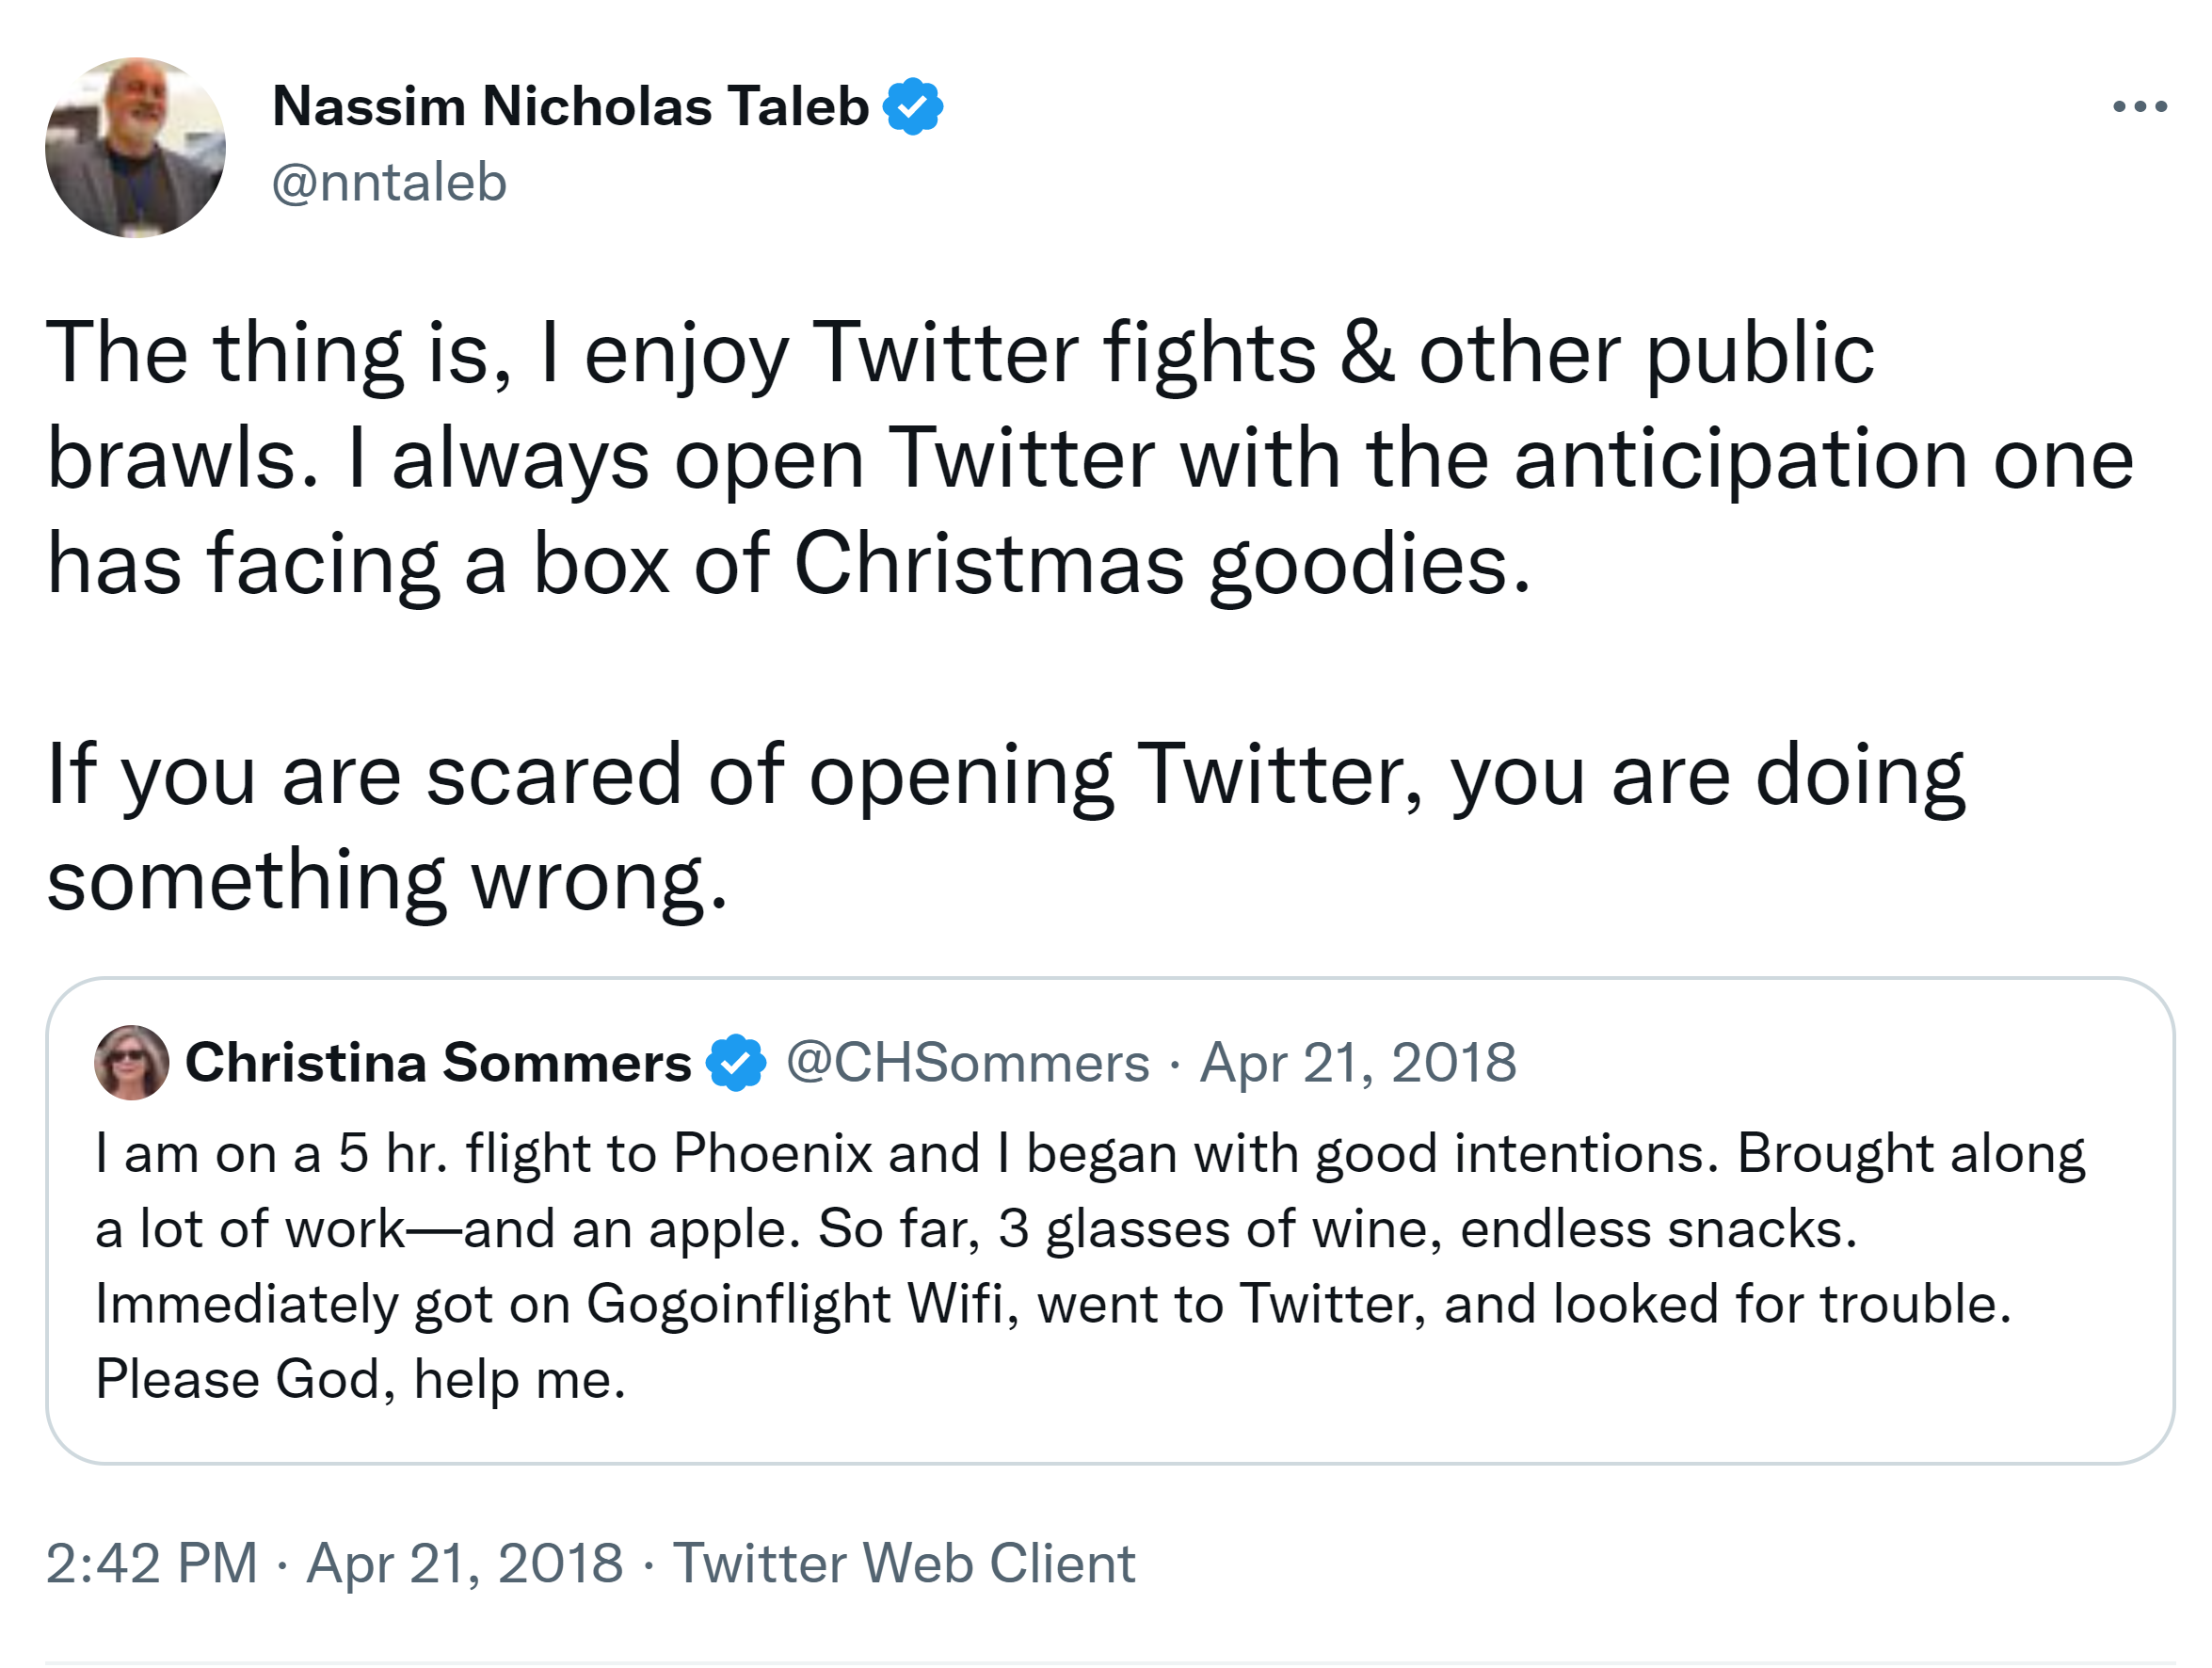The height and width of the screenshot is (1668, 2212).
Task: Open the three-dot more options menu
Action: point(2139,106)
